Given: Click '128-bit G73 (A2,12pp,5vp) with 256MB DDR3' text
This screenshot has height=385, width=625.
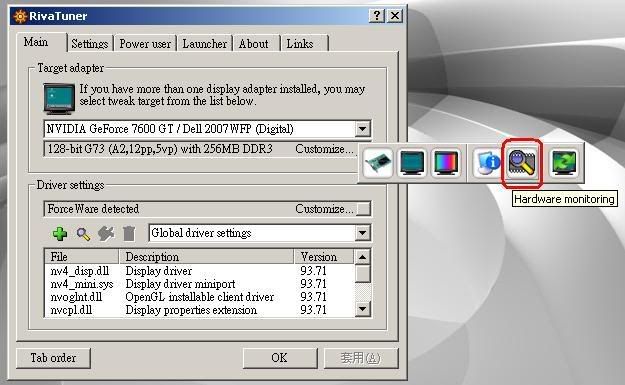Looking at the screenshot, I should click(160, 149).
